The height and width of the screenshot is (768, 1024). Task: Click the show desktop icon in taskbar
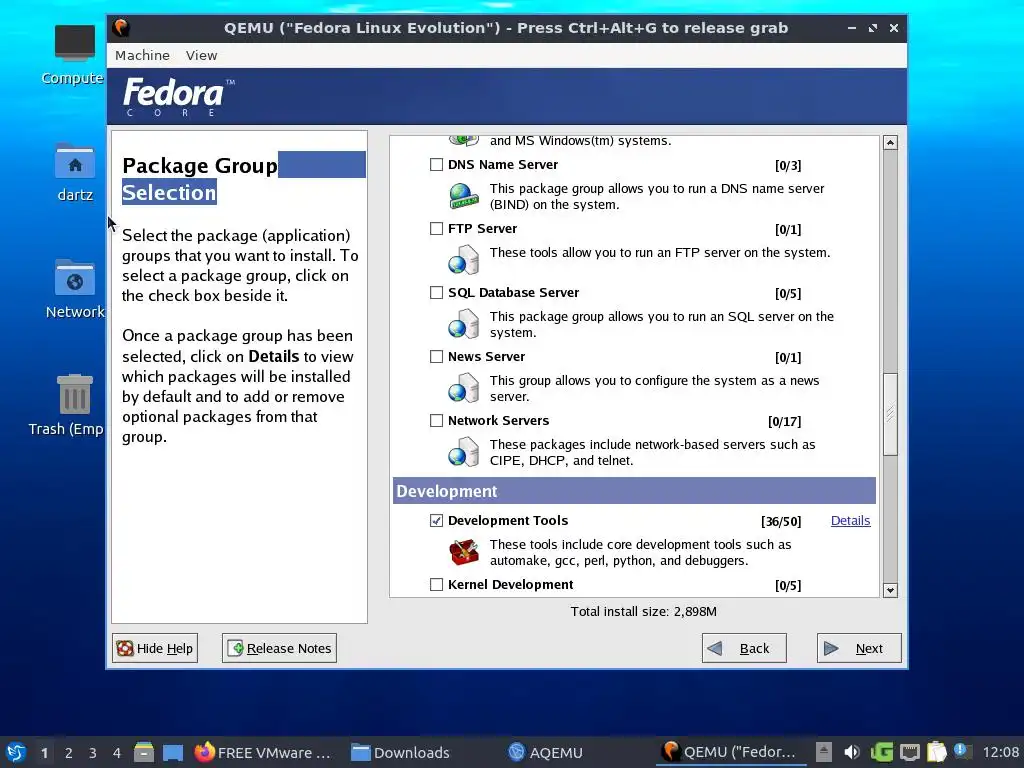(x=172, y=752)
